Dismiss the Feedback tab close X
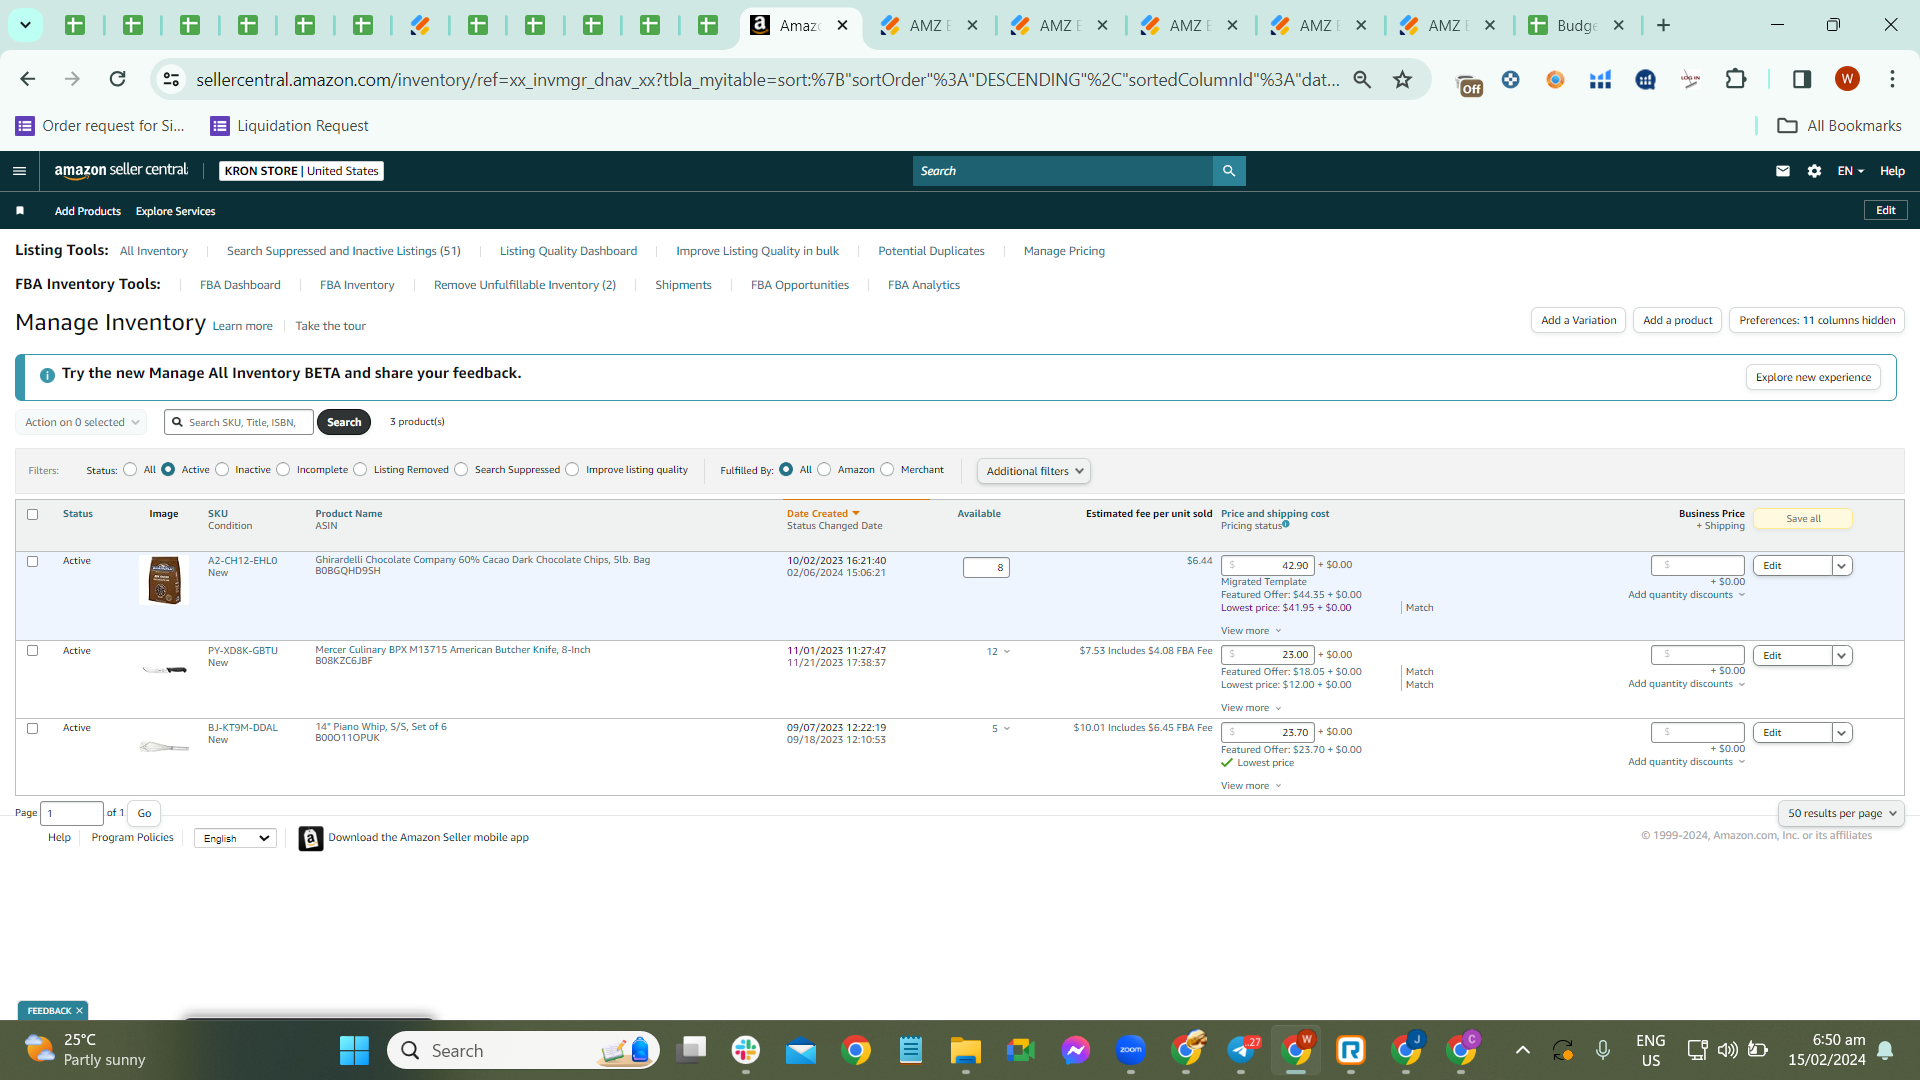This screenshot has width=1920, height=1080. click(x=80, y=1011)
